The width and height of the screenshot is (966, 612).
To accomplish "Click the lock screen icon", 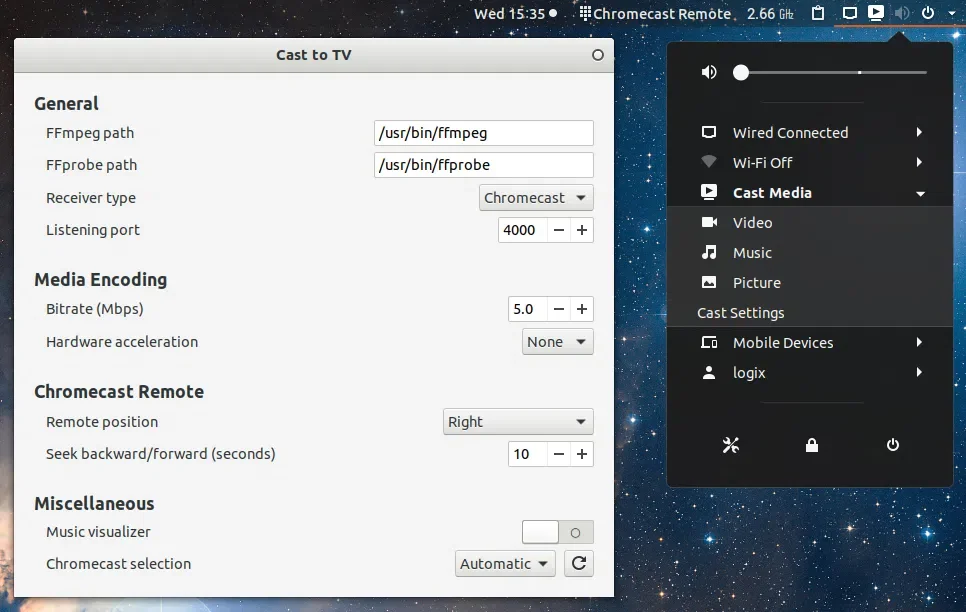I will point(812,445).
